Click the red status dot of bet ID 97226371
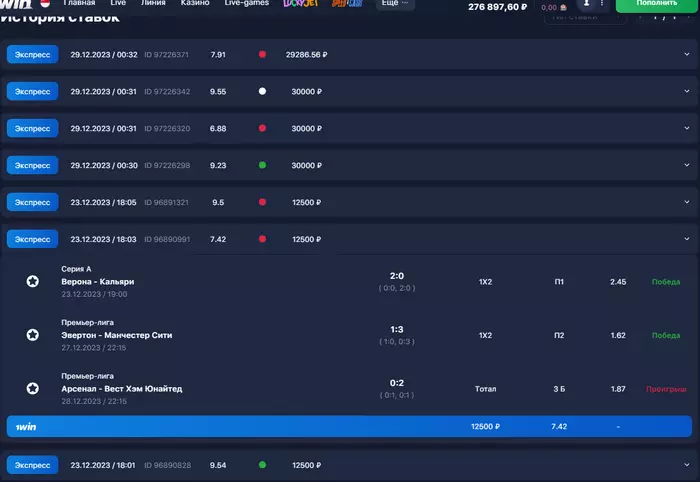Screen dimensions: 700x482 point(262,54)
